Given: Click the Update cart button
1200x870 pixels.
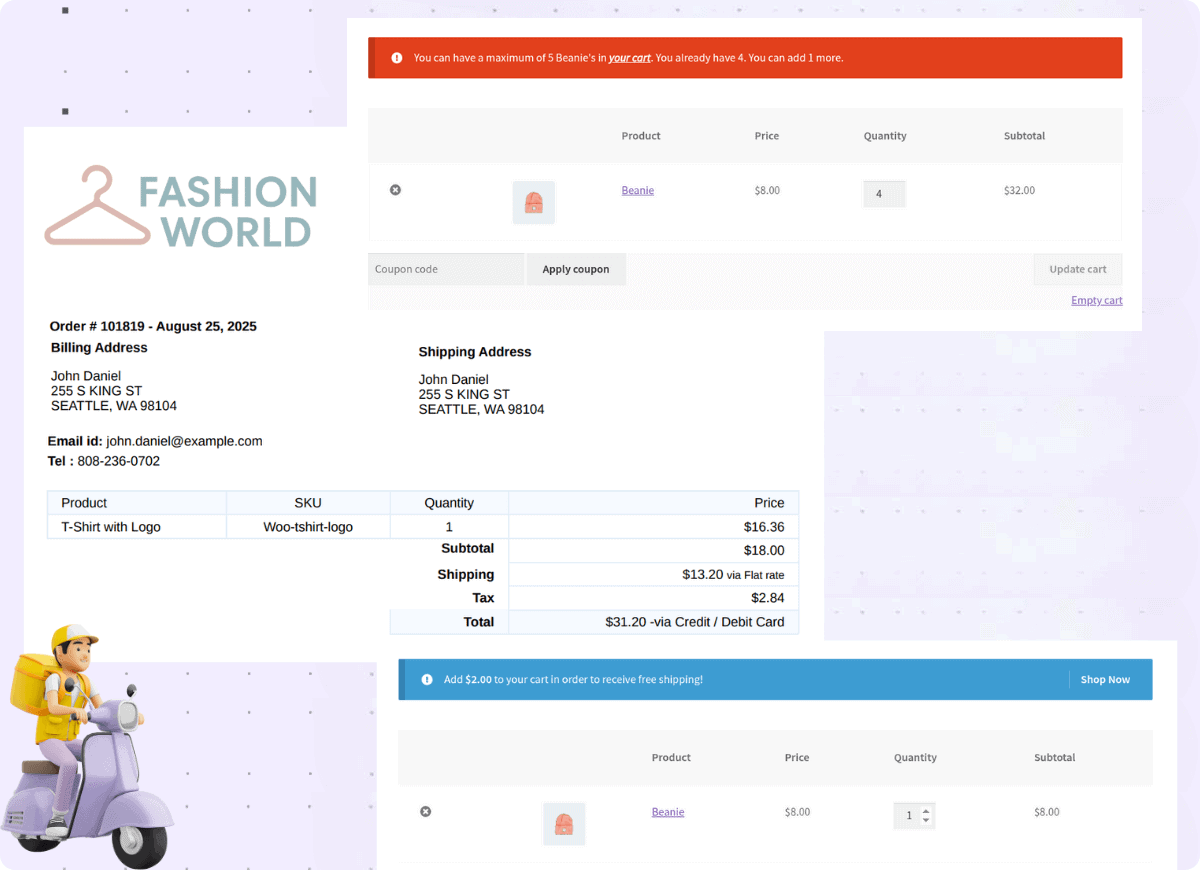Looking at the screenshot, I should tap(1078, 269).
